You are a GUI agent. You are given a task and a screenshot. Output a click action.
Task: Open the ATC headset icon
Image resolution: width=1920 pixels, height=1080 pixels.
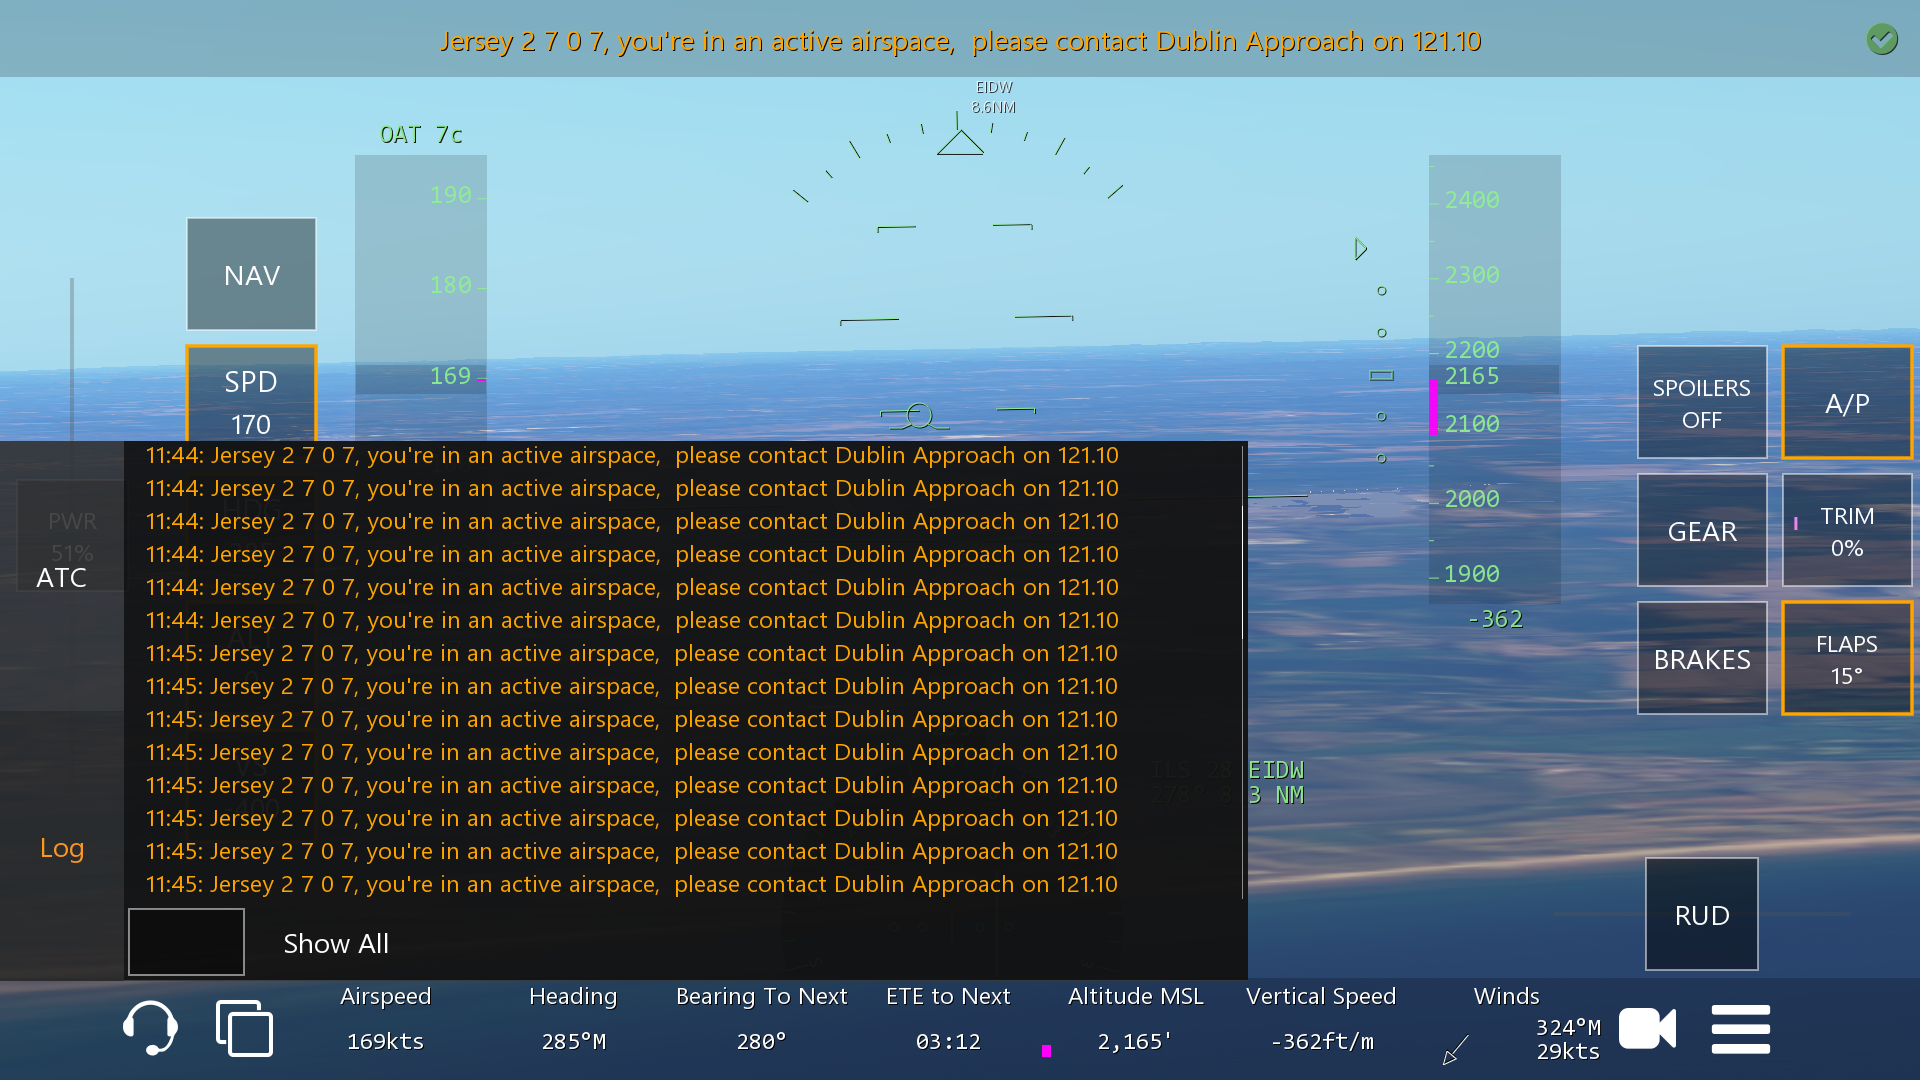tap(150, 1028)
